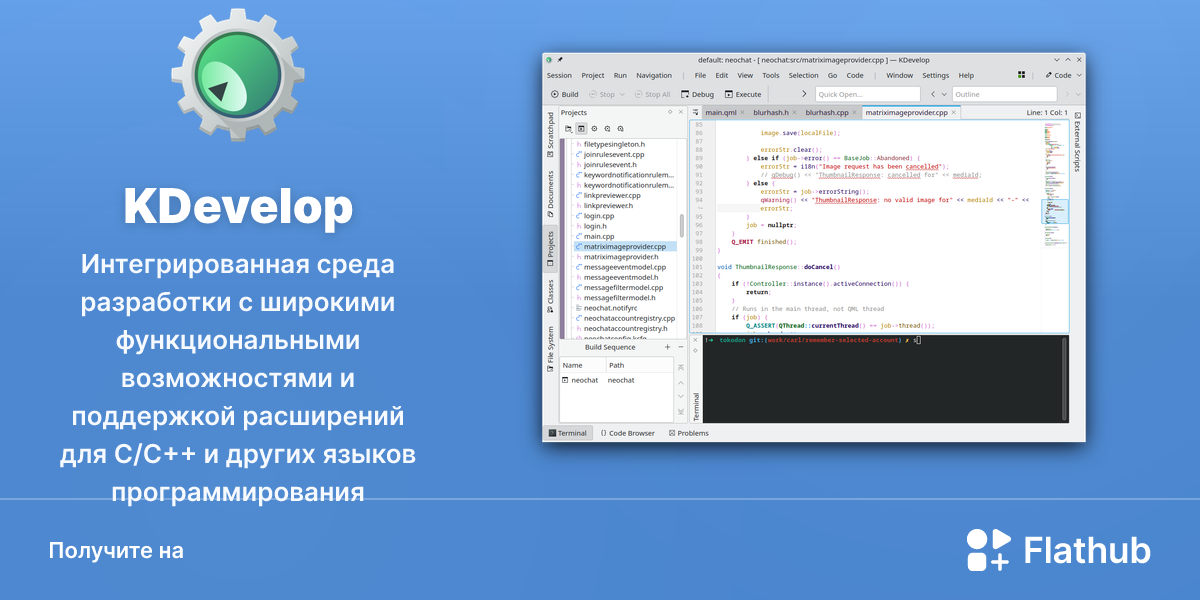This screenshot has width=1200, height=600.
Task: Click the Build toolbar button
Action: click(565, 94)
